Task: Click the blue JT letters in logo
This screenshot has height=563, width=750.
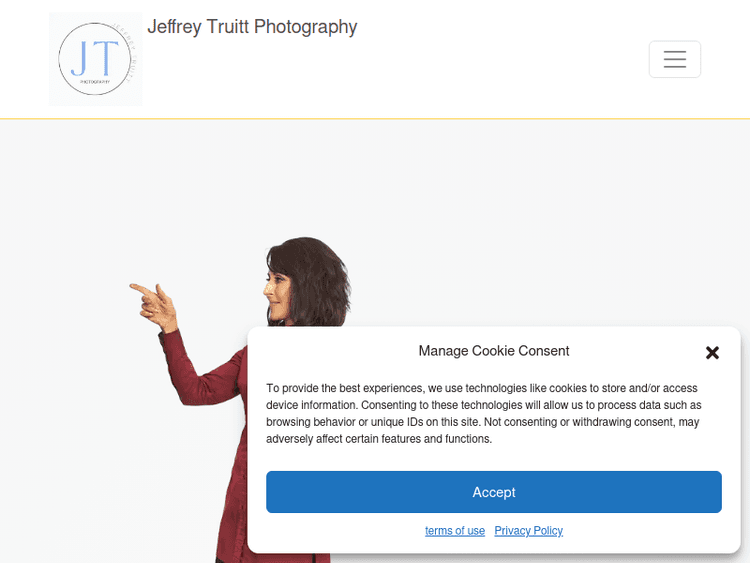Action: pos(94,58)
